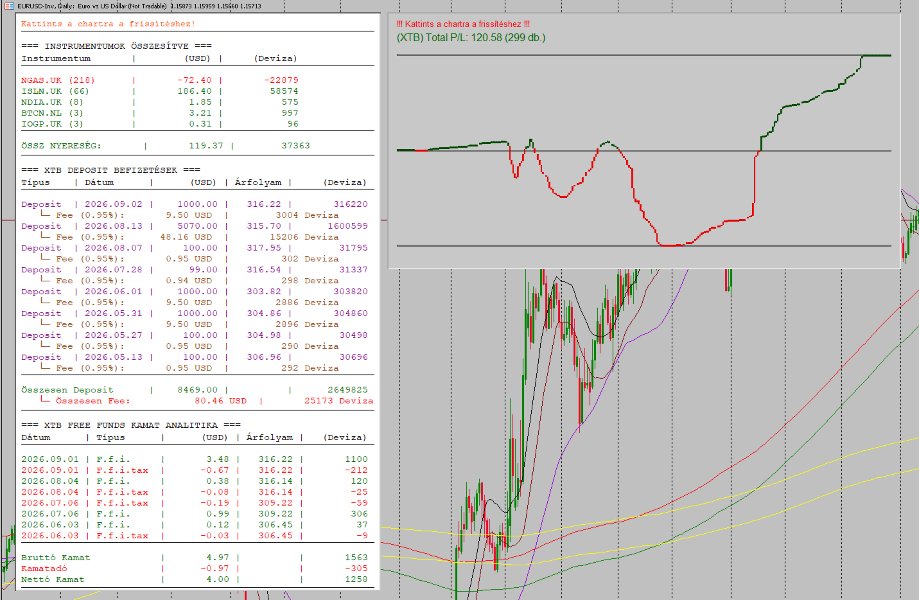Select the 'INSTRUMENTUMOK ÖSSZESÍTVE' section heading
This screenshot has height=600, width=919.
point(117,46)
